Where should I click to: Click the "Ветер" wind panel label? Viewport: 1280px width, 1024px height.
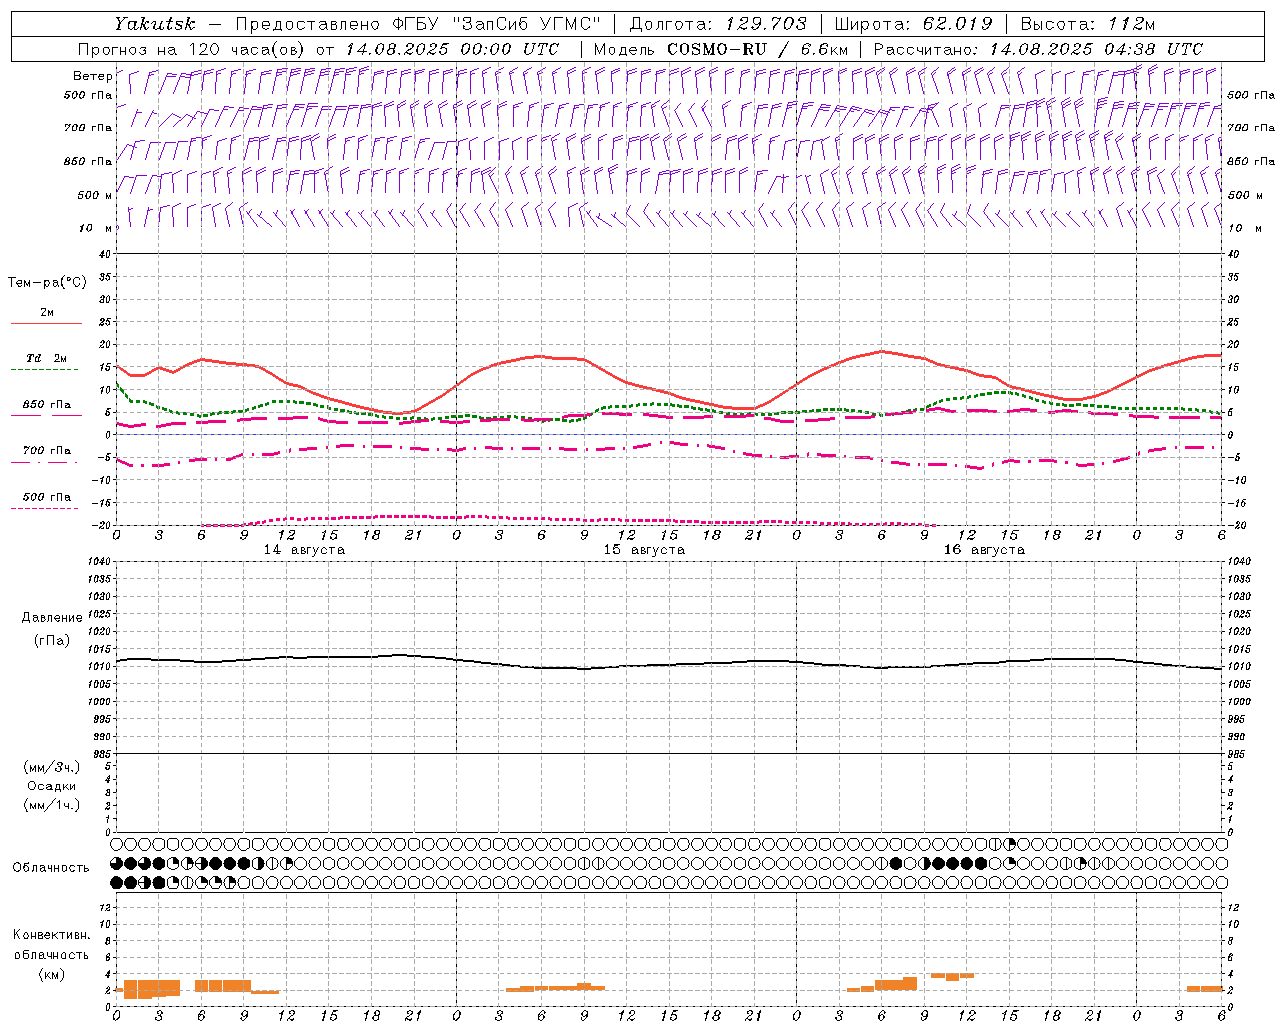point(92,76)
